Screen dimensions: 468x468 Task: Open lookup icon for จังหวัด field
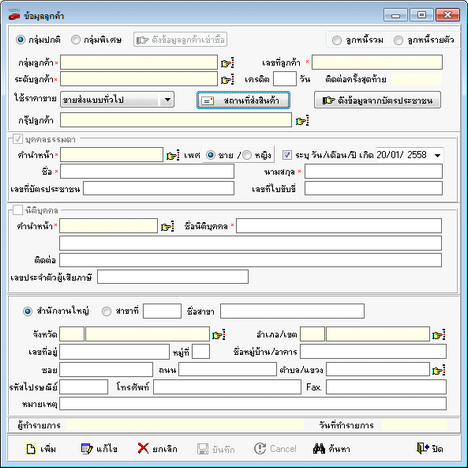tap(219, 335)
